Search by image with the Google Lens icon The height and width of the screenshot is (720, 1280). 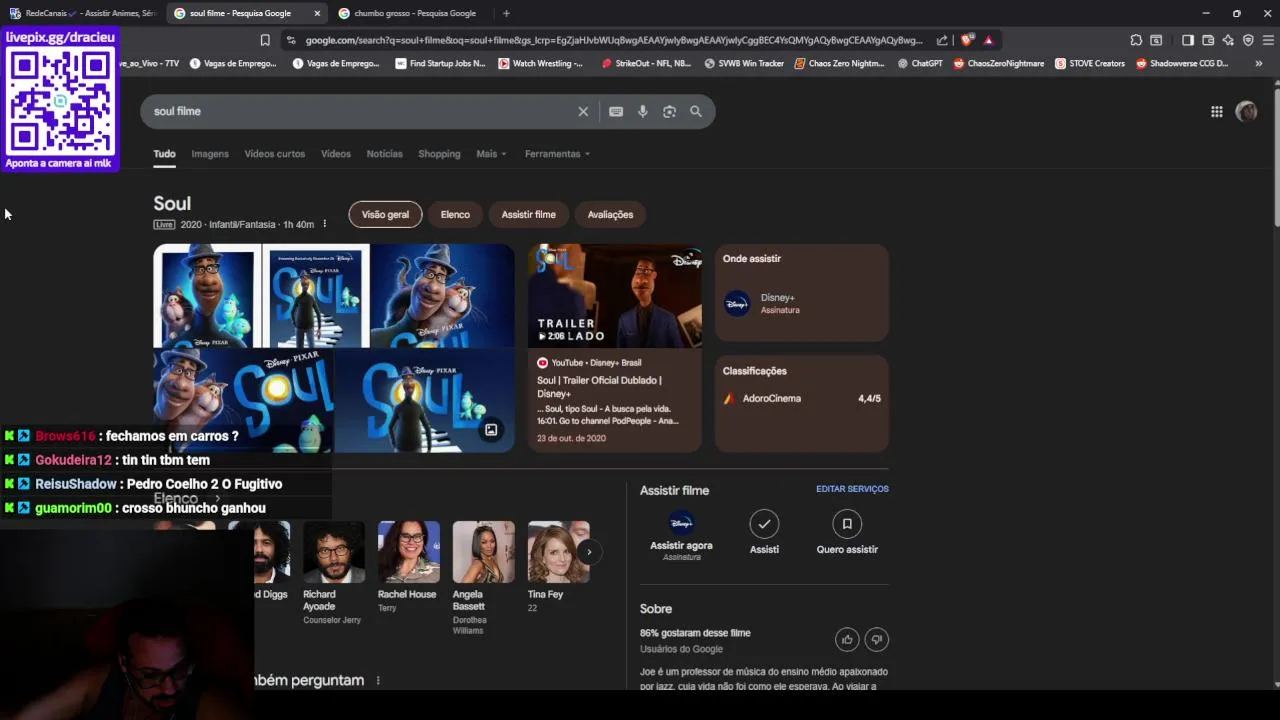669,111
